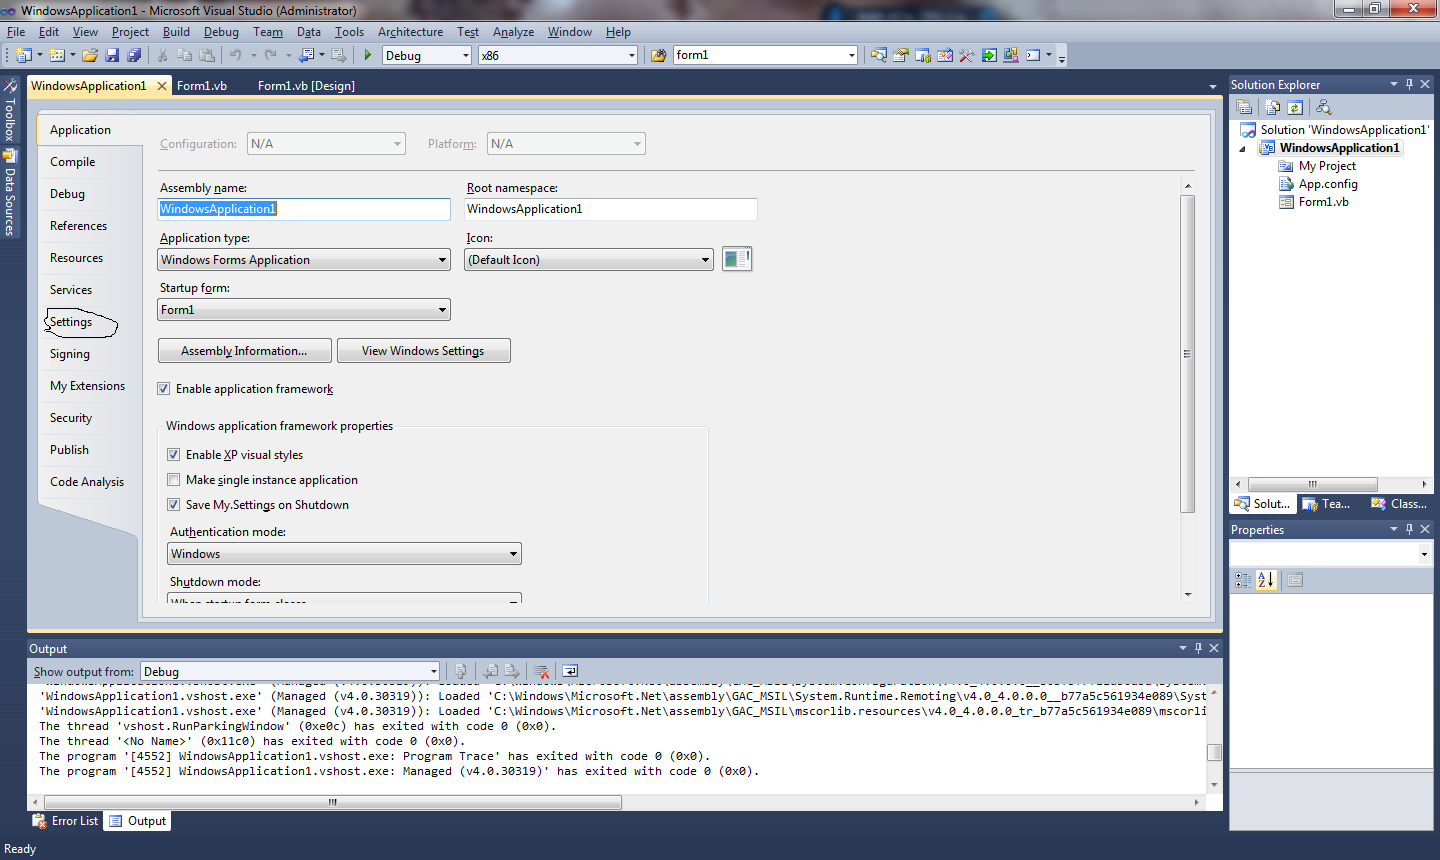Open Solution Explorer from the toolbar icon
Viewport: 1440px width, 860px height.
click(x=879, y=55)
